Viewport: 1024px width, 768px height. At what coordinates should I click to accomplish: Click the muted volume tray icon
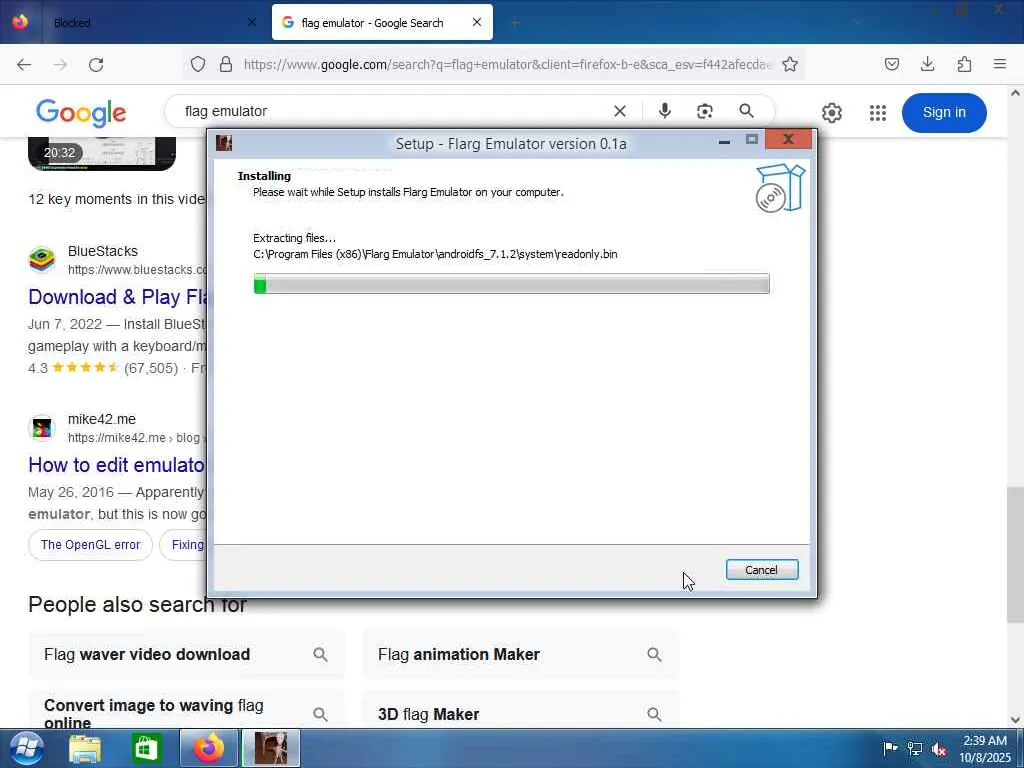[x=939, y=749]
